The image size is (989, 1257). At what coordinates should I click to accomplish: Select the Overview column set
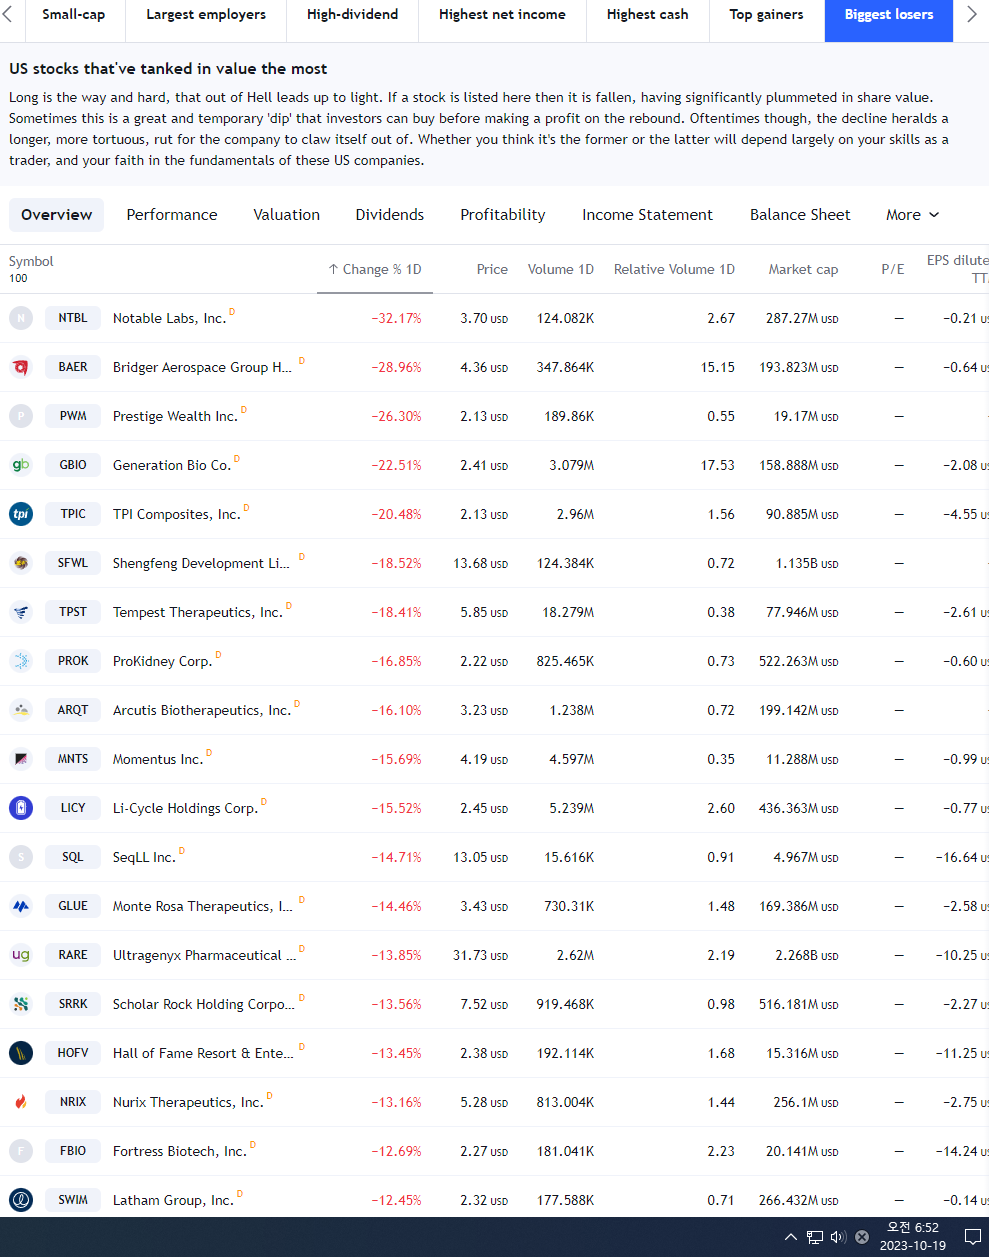(x=57, y=215)
